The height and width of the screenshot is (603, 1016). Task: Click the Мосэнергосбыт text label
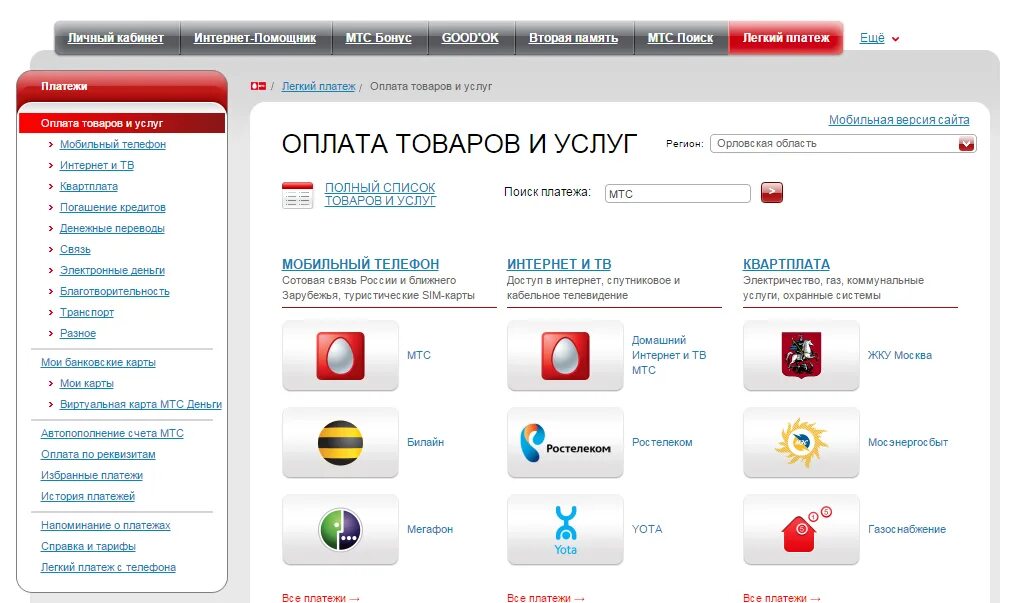point(908,442)
